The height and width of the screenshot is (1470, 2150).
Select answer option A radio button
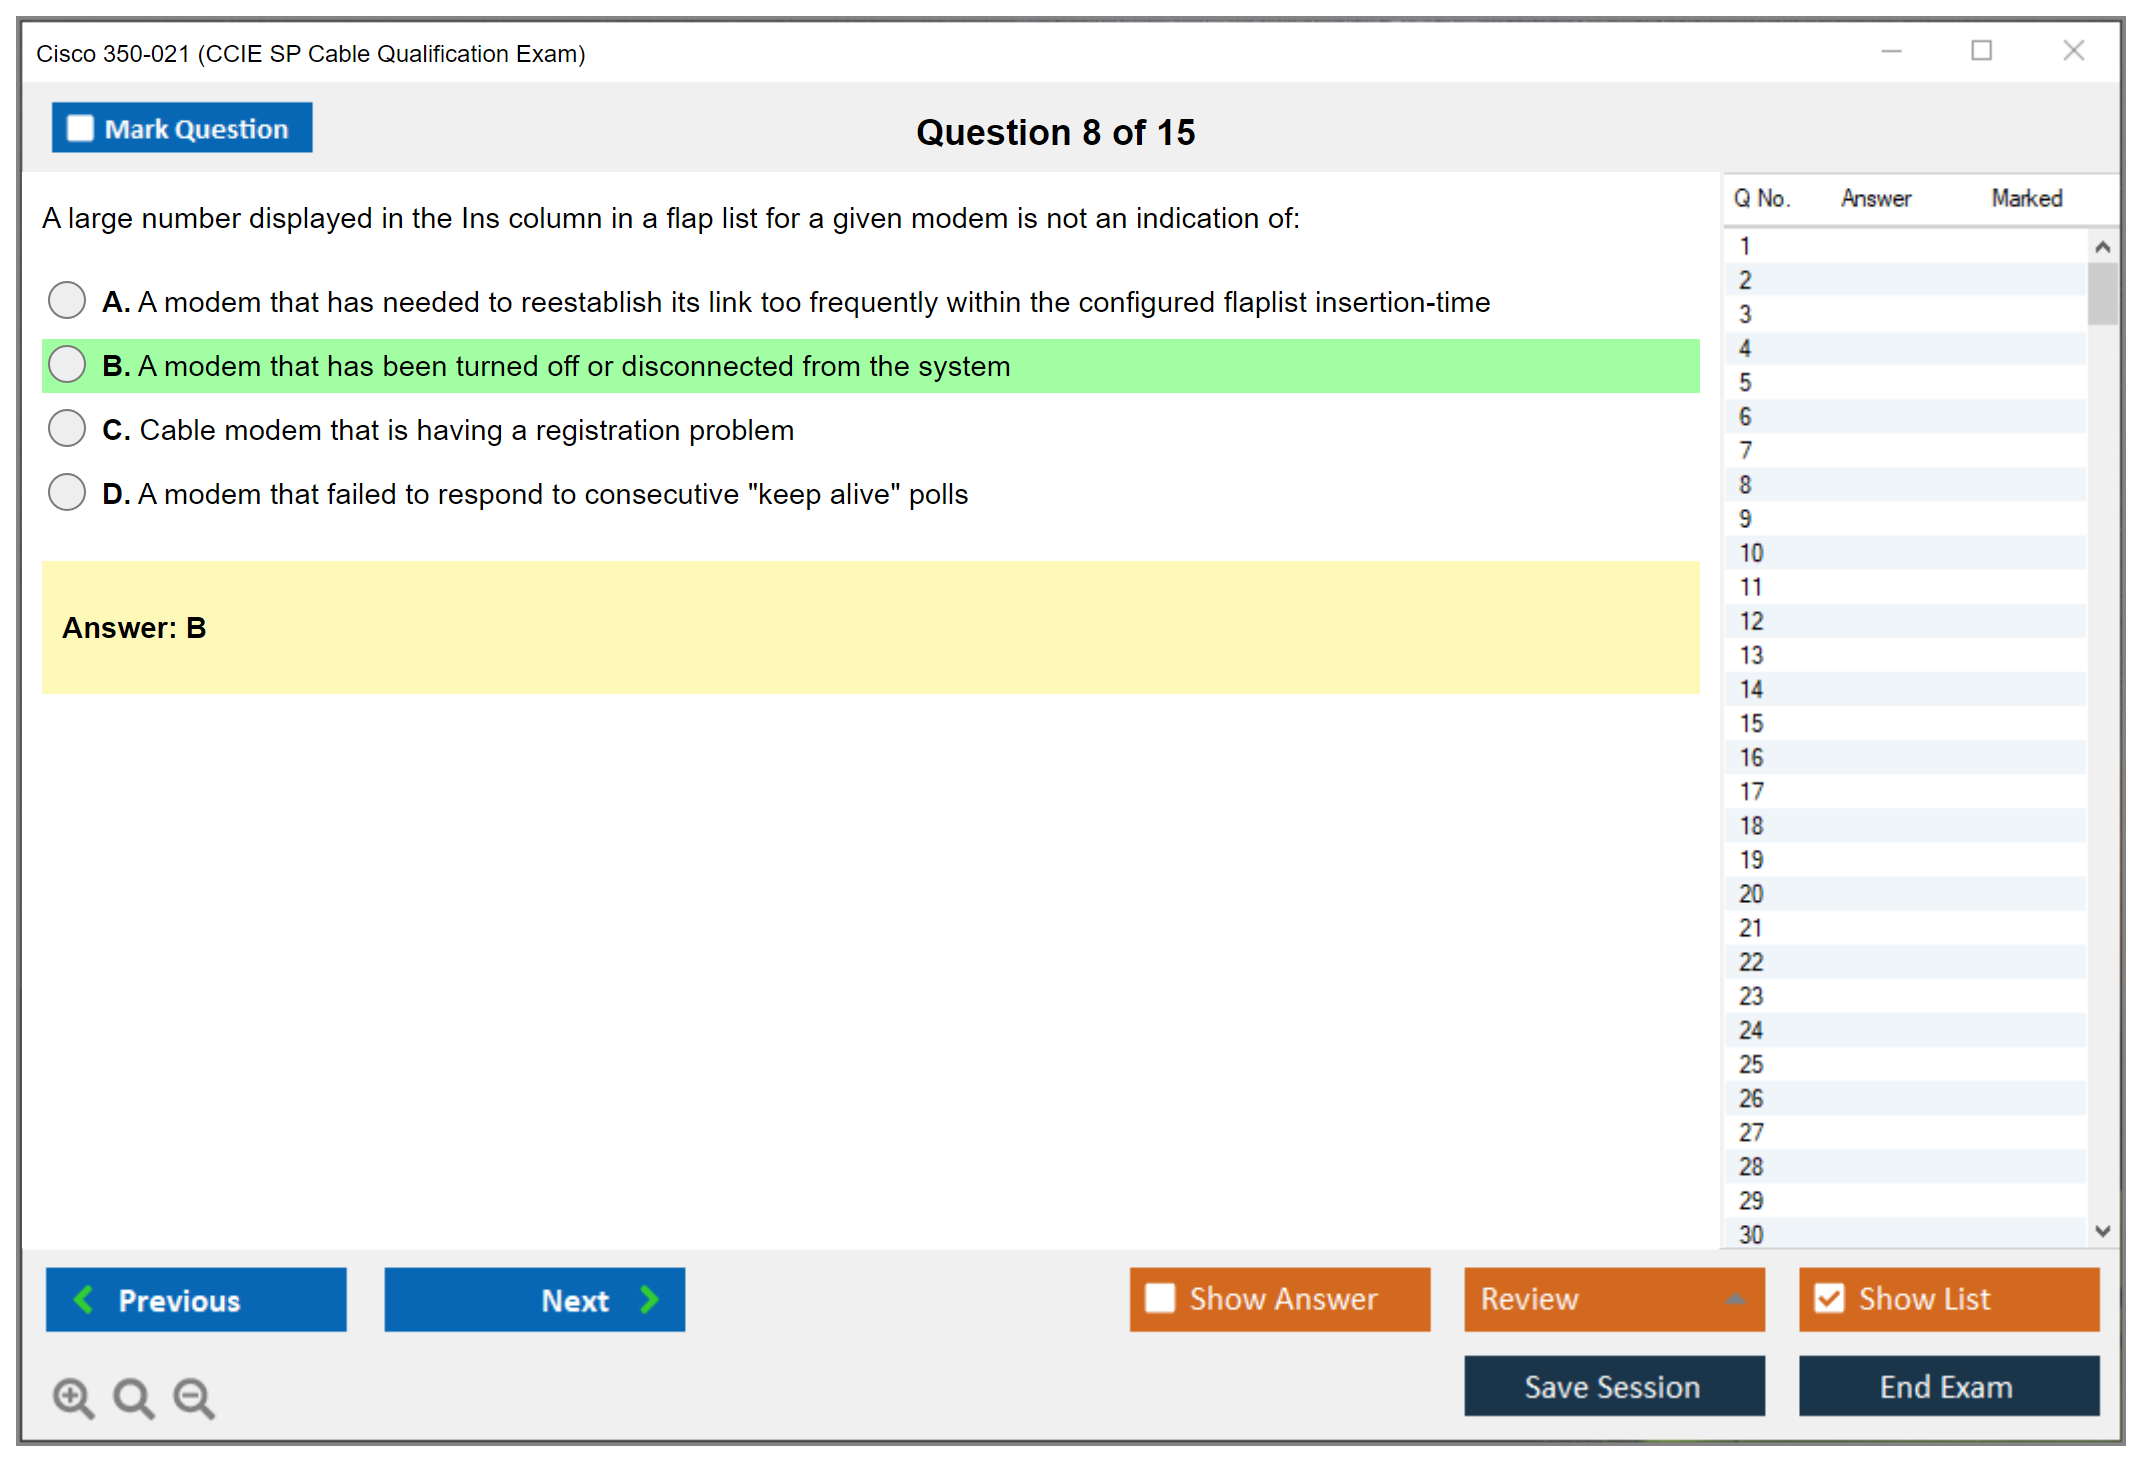pos(67,300)
